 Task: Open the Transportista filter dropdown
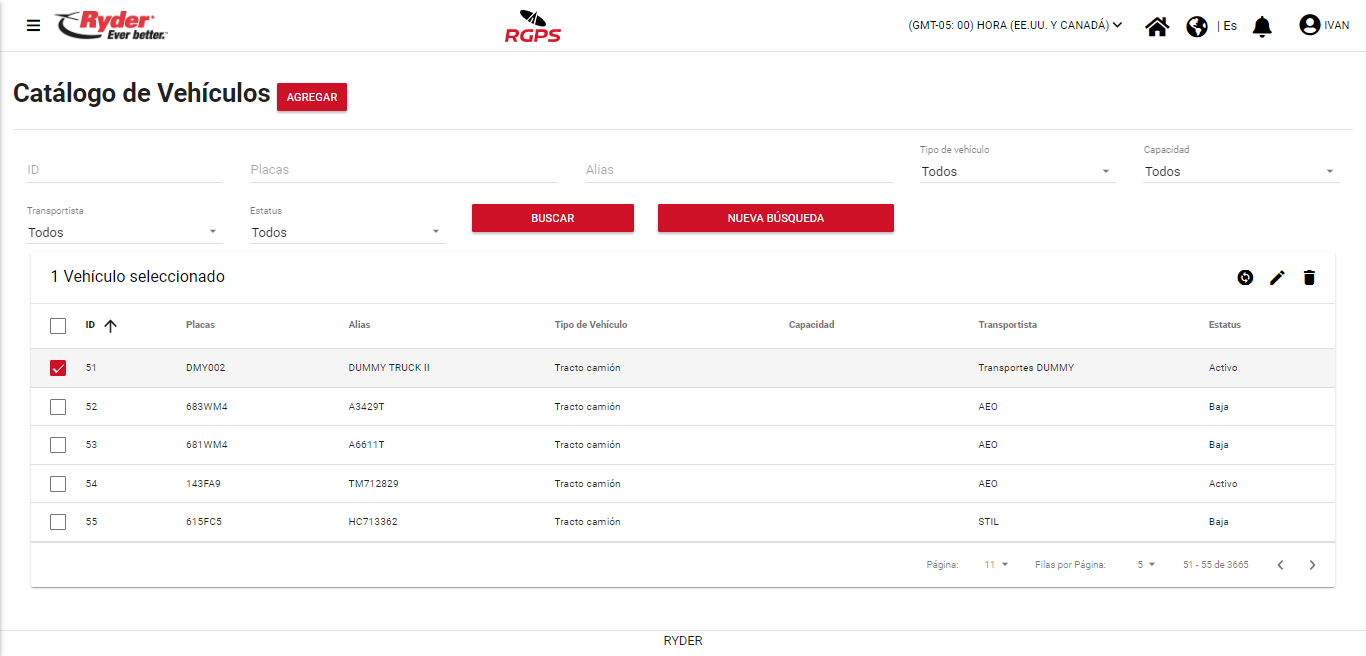123,233
